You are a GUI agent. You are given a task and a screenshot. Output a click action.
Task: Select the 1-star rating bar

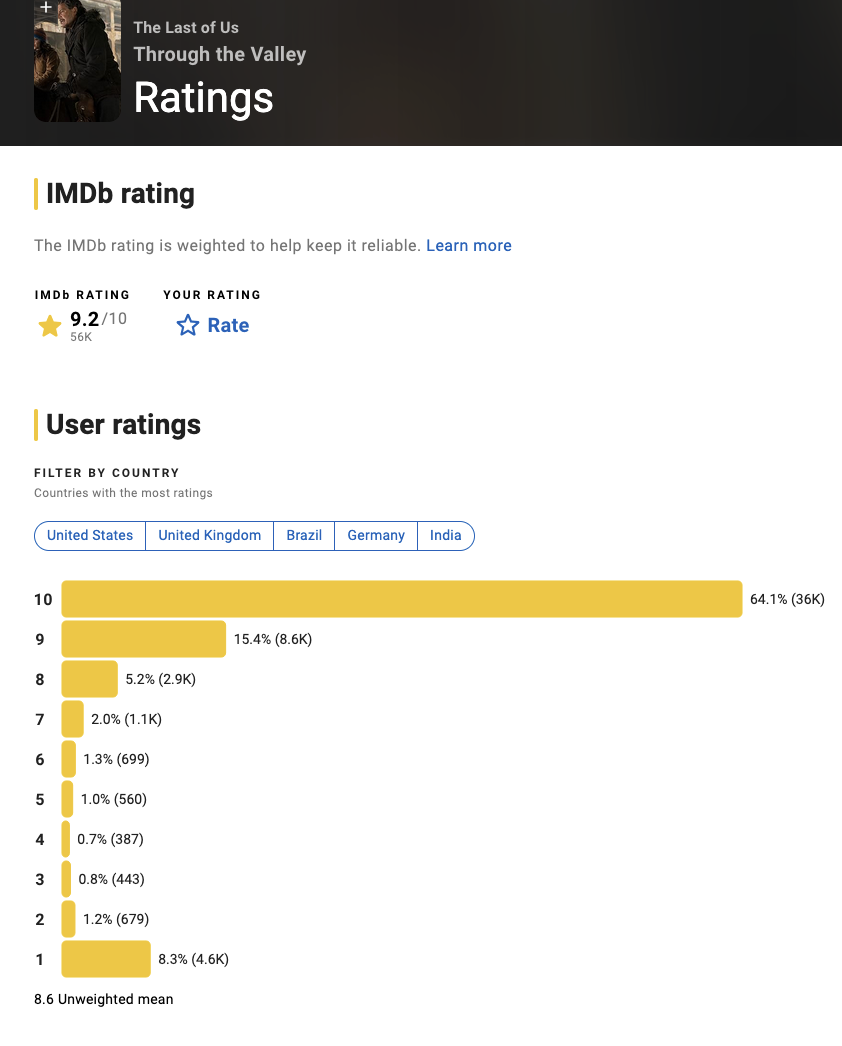(x=106, y=959)
